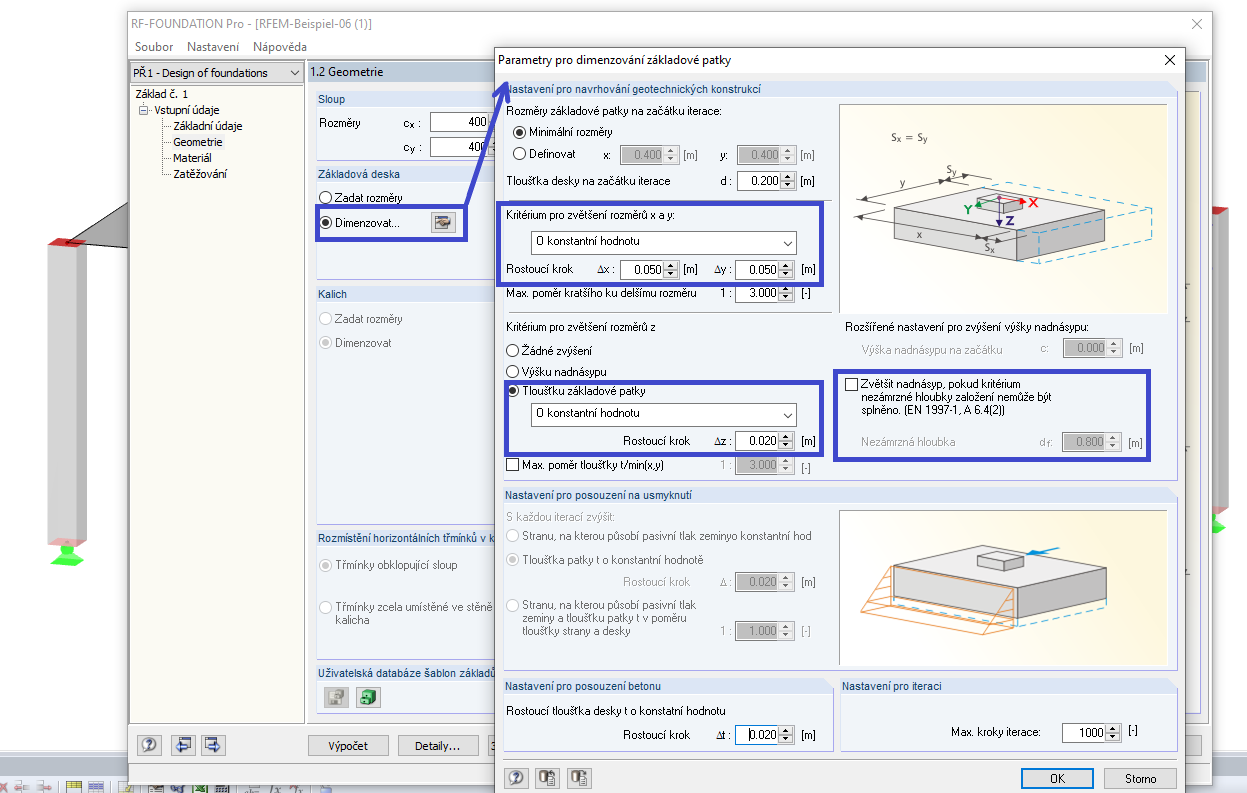
Task: Close the Parametry pro dimenzování dialog
Action: tap(1169, 60)
